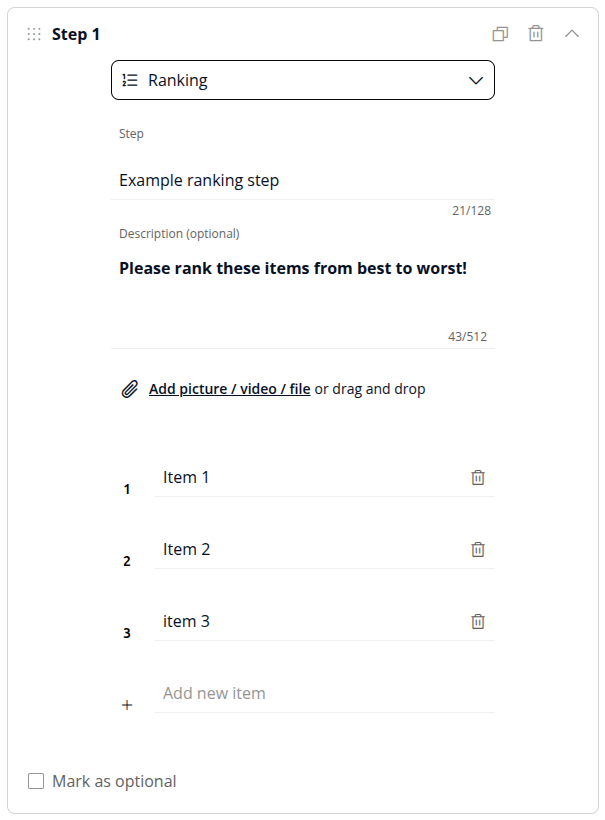Screen dimensions: 605x820
Task: Click the 'Step 1' header title
Action: coord(76,34)
